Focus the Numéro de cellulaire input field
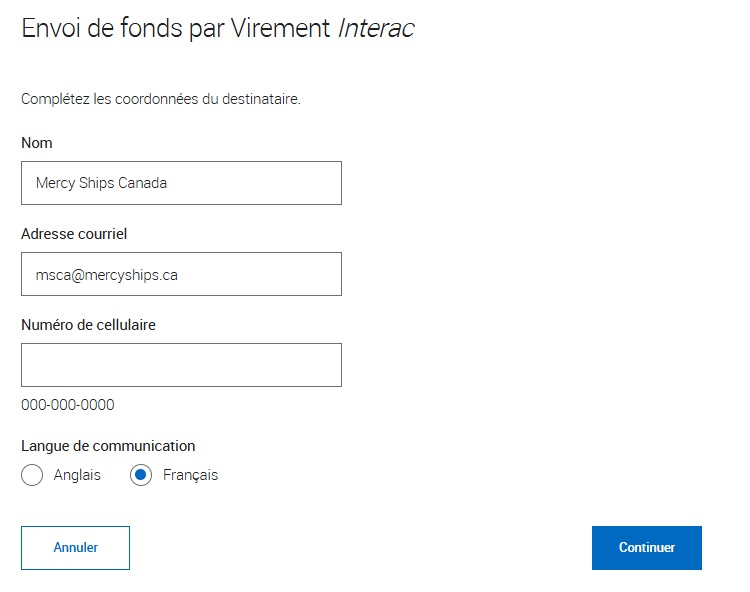This screenshot has width=750, height=592. [181, 365]
